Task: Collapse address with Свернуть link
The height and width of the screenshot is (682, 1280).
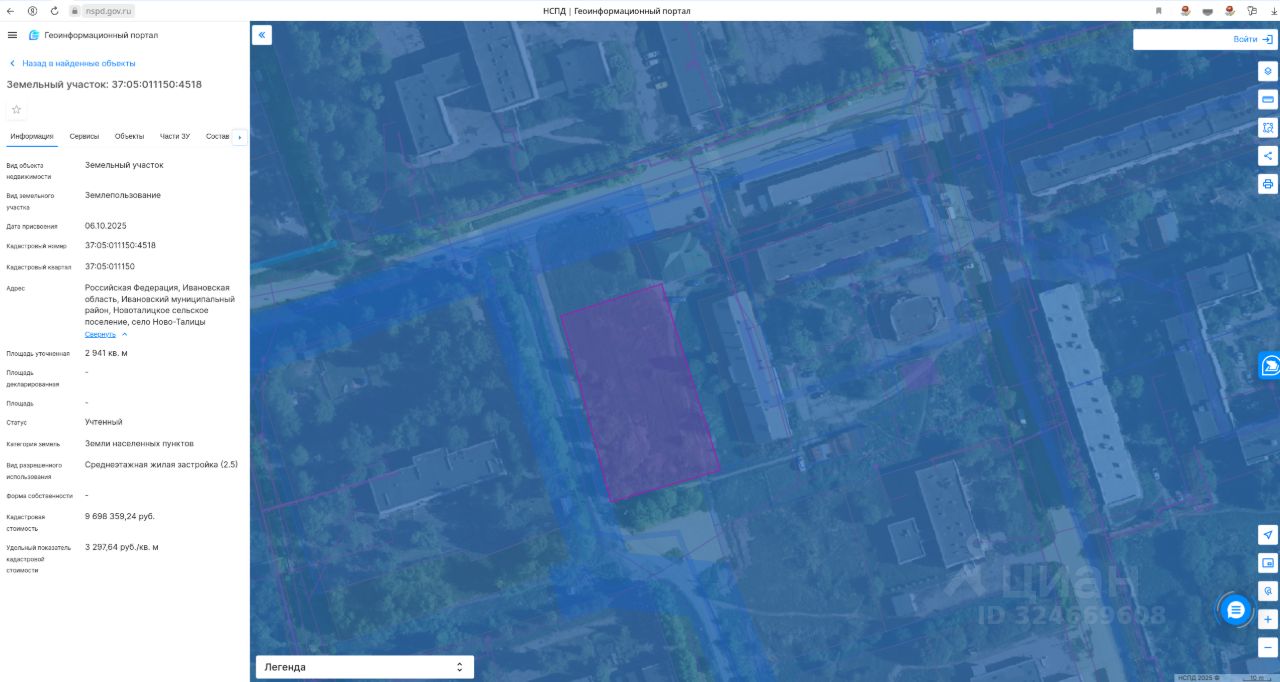Action: (106, 334)
